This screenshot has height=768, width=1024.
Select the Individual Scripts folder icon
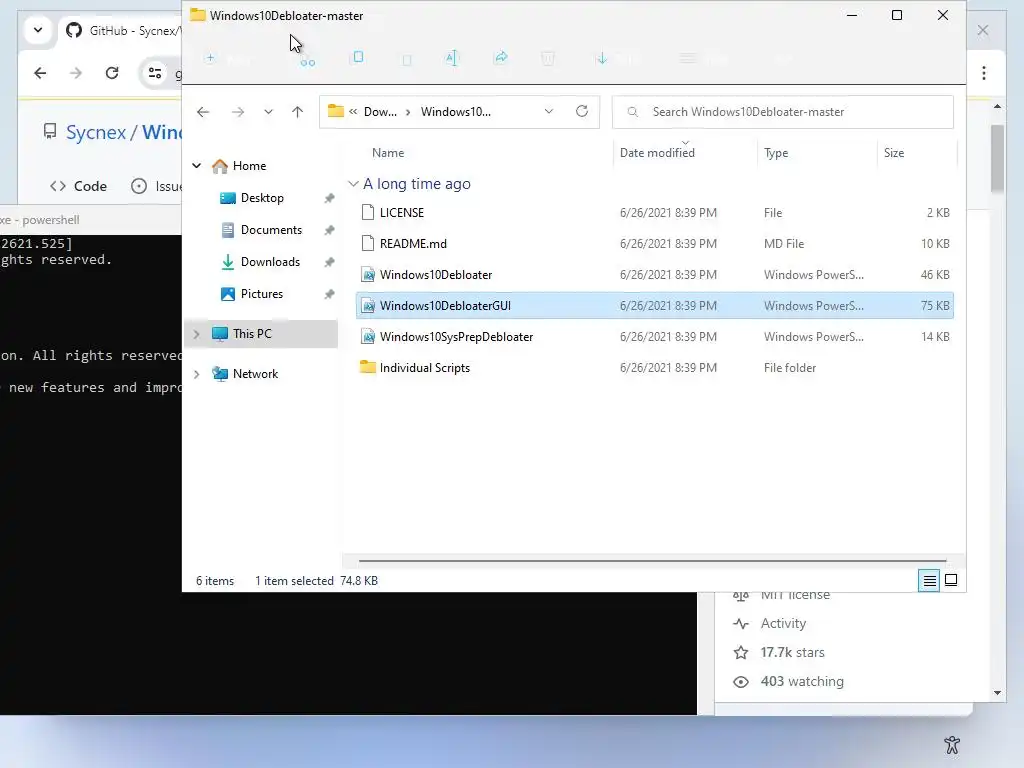[x=368, y=367]
